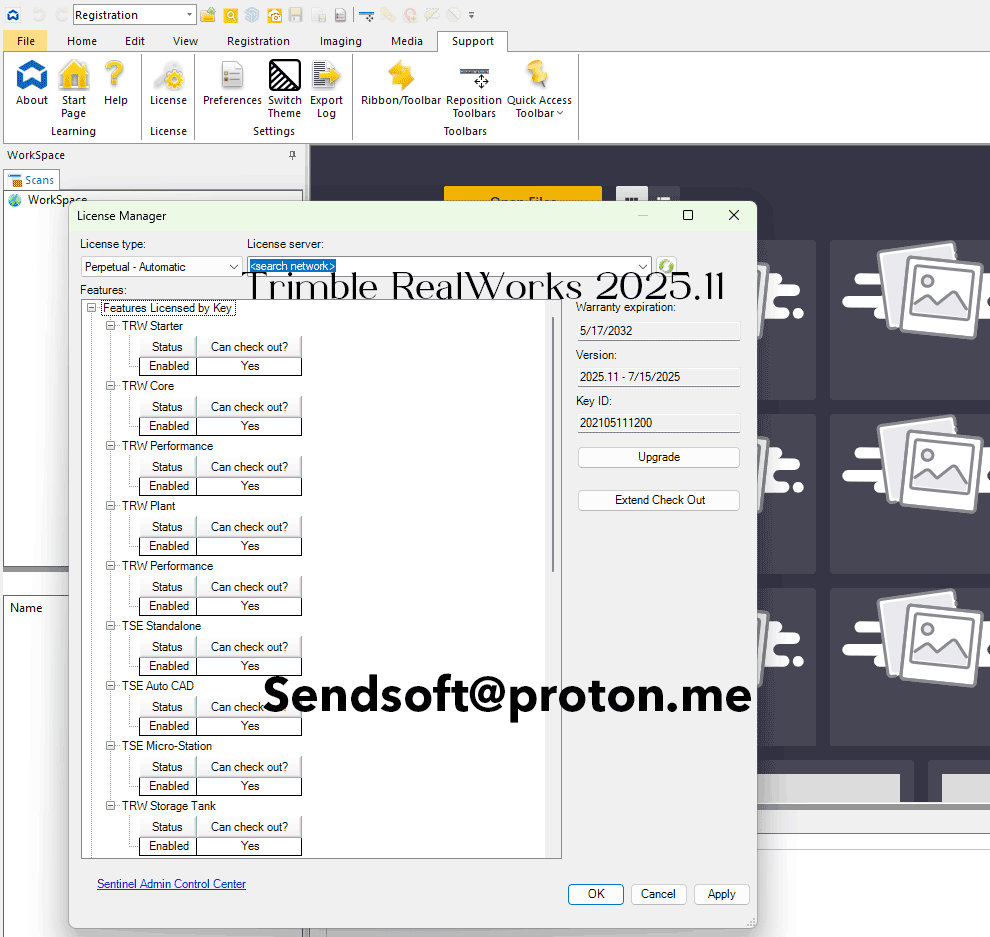Select the Scans tab in WorkSpace
Screen dimensions: 990x937
coord(32,180)
